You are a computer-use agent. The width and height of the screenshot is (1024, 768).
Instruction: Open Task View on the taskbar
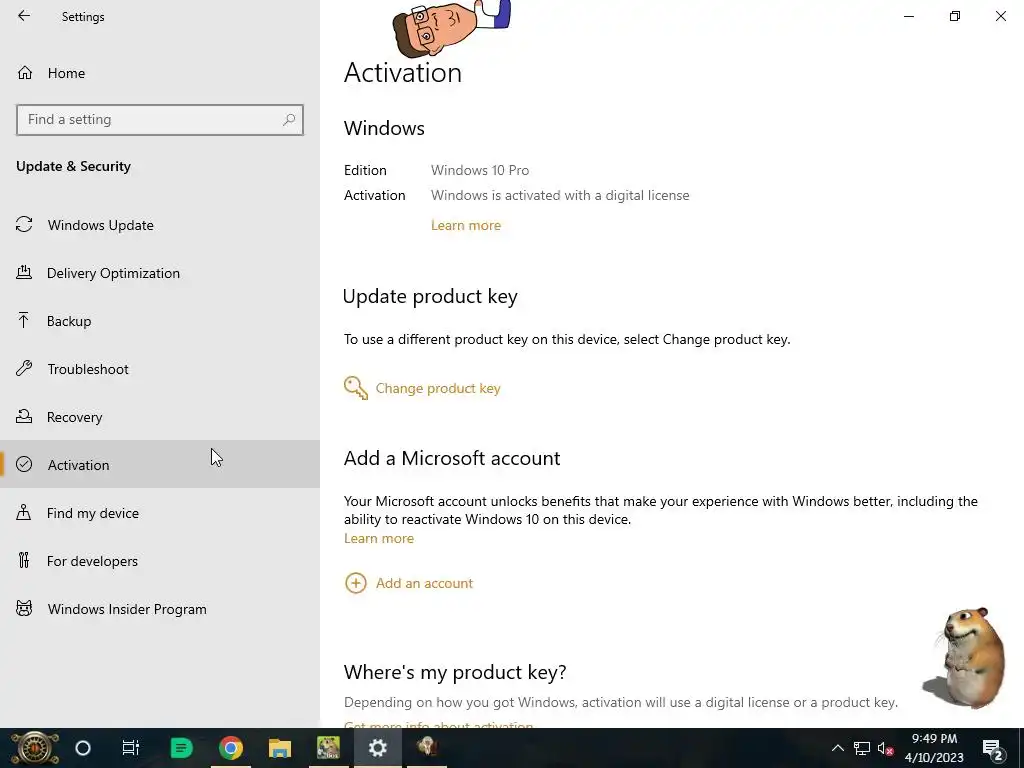[131, 748]
